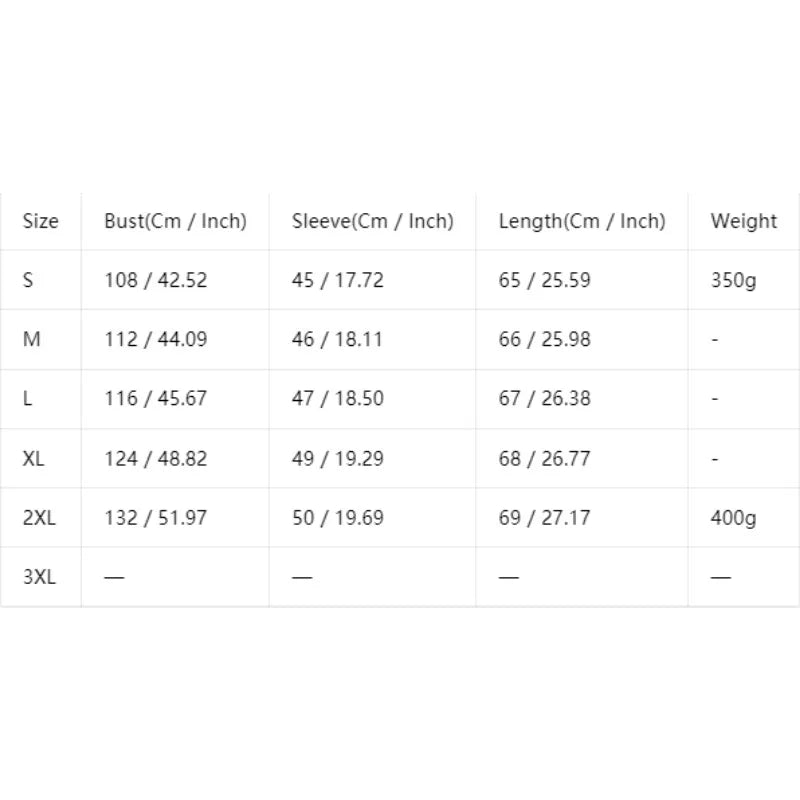Click the 124 / 48.82 bust cell
Screen dimensions: 800x800
coord(175,458)
